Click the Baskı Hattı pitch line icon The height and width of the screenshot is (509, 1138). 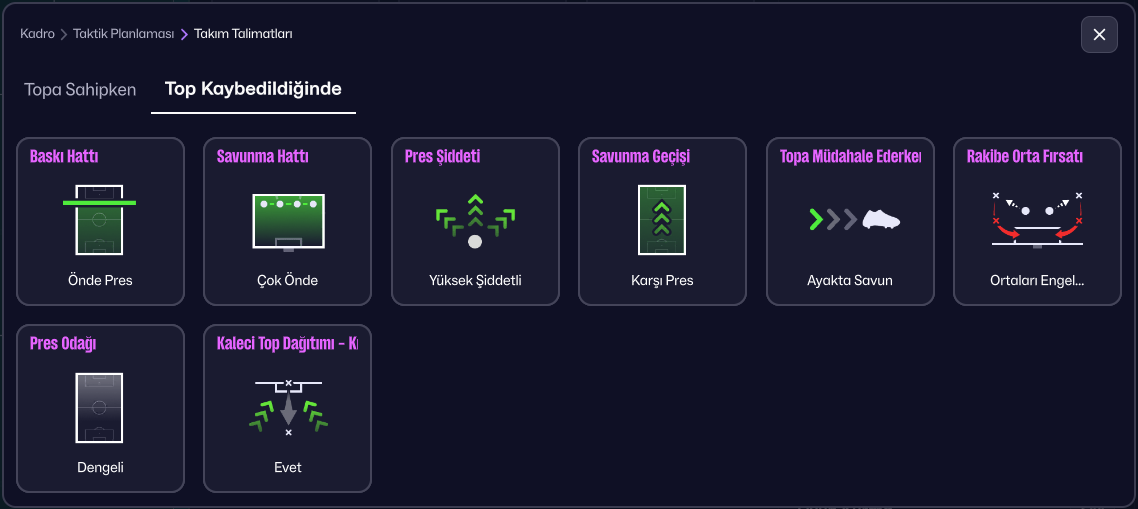[100, 219]
